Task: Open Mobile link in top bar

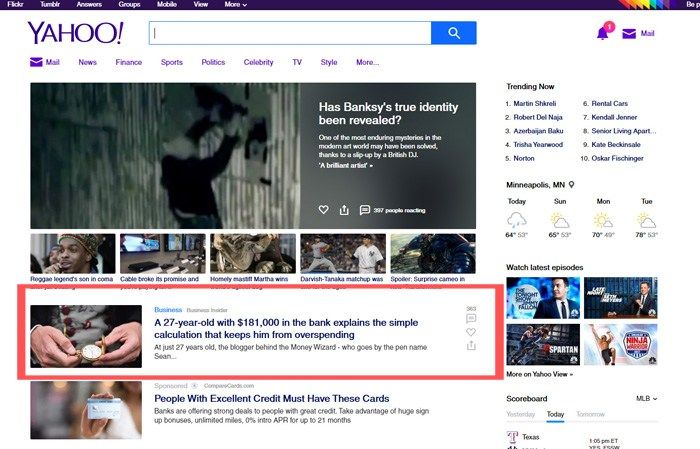Action: point(167,4)
